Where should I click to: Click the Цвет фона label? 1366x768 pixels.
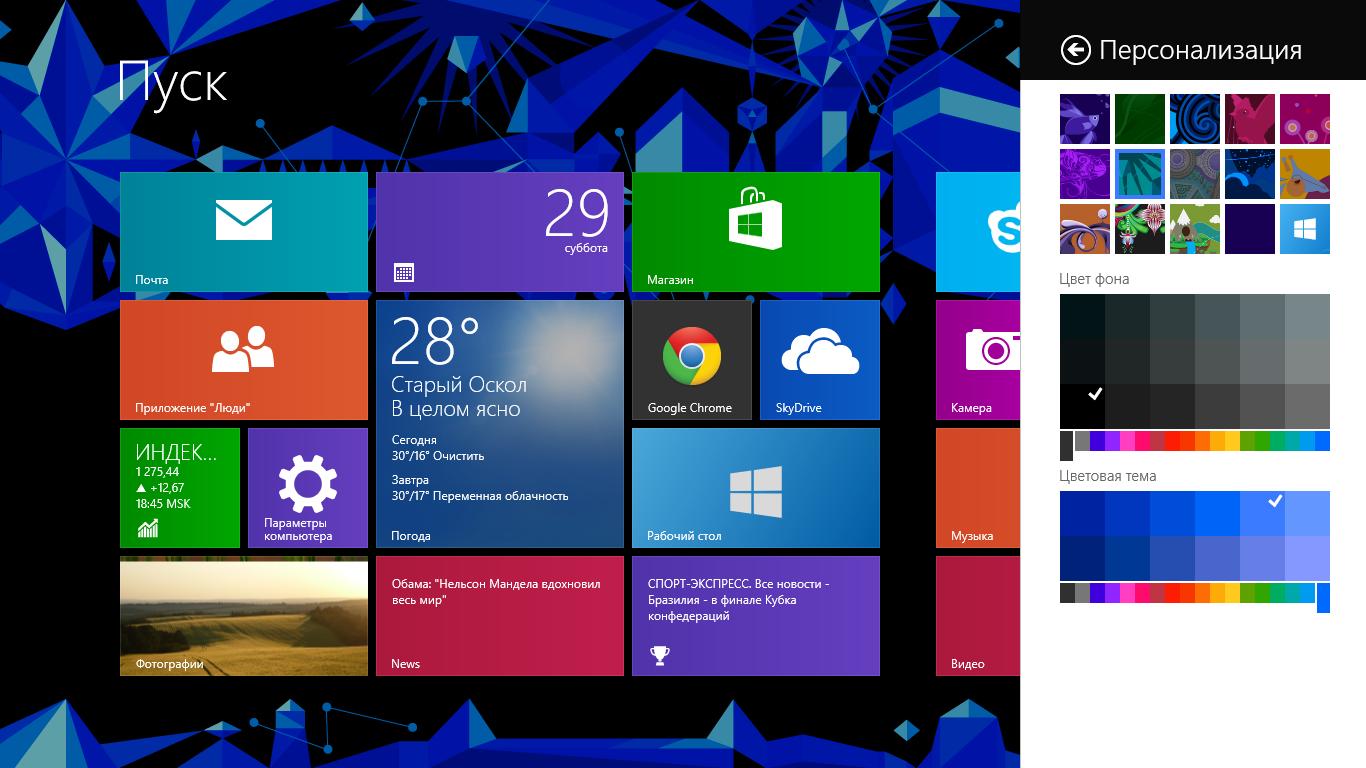tap(1095, 279)
